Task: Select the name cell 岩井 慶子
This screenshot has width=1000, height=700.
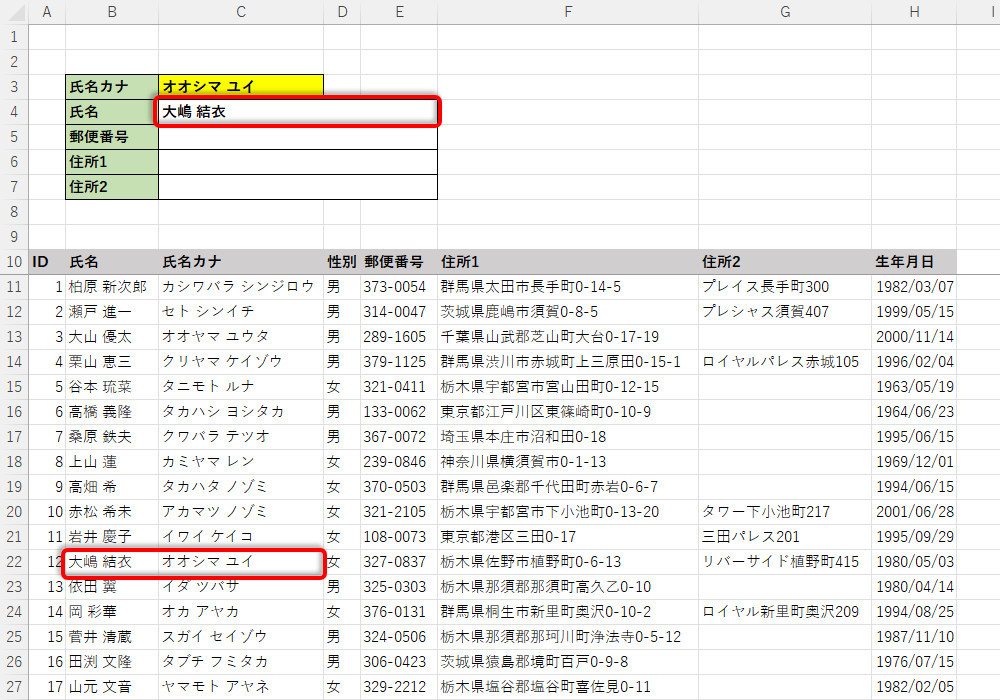Action: 112,537
